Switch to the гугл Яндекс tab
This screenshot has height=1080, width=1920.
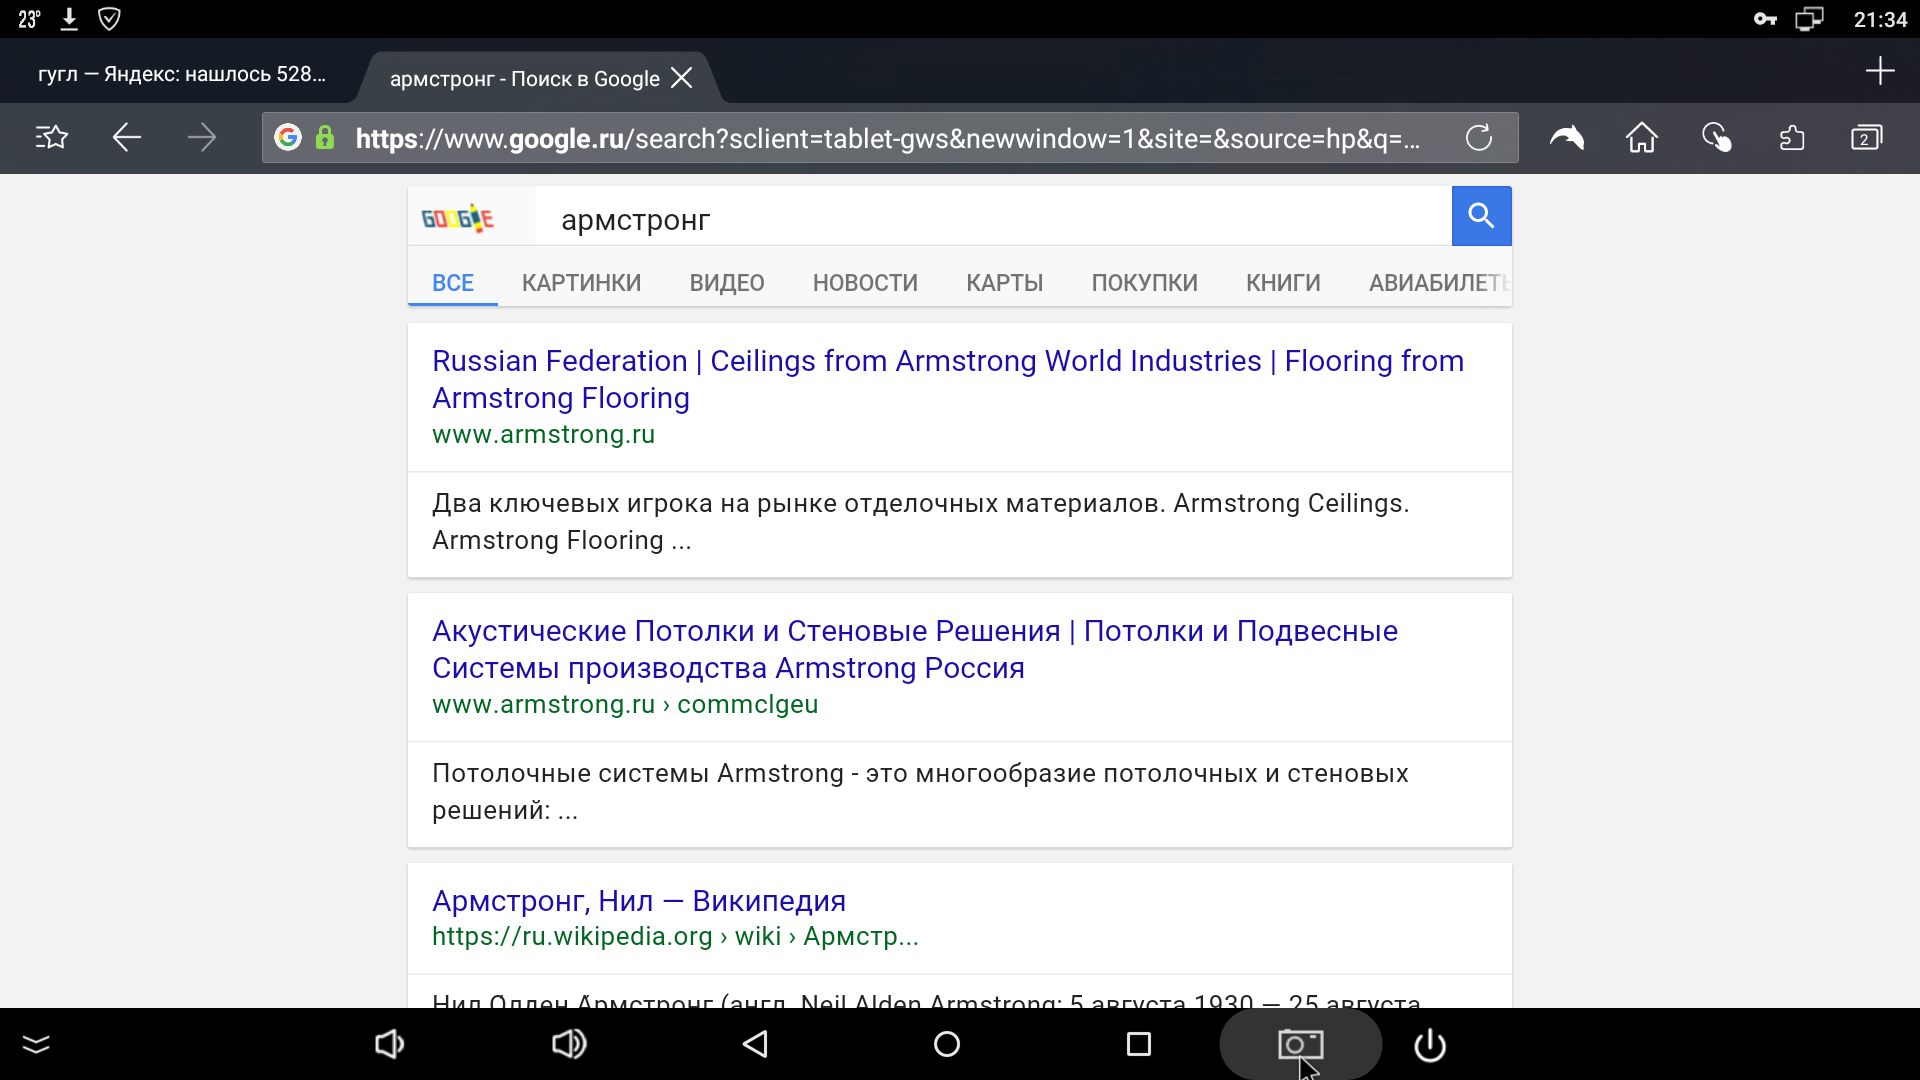click(x=182, y=74)
